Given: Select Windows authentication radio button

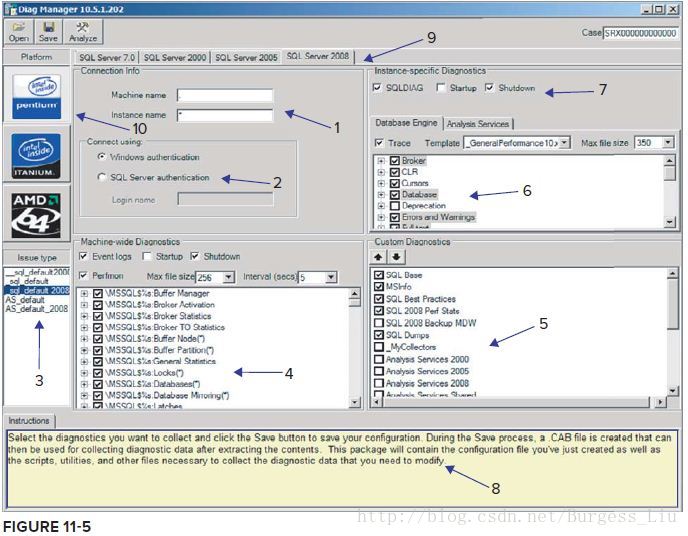Looking at the screenshot, I should tap(102, 156).
